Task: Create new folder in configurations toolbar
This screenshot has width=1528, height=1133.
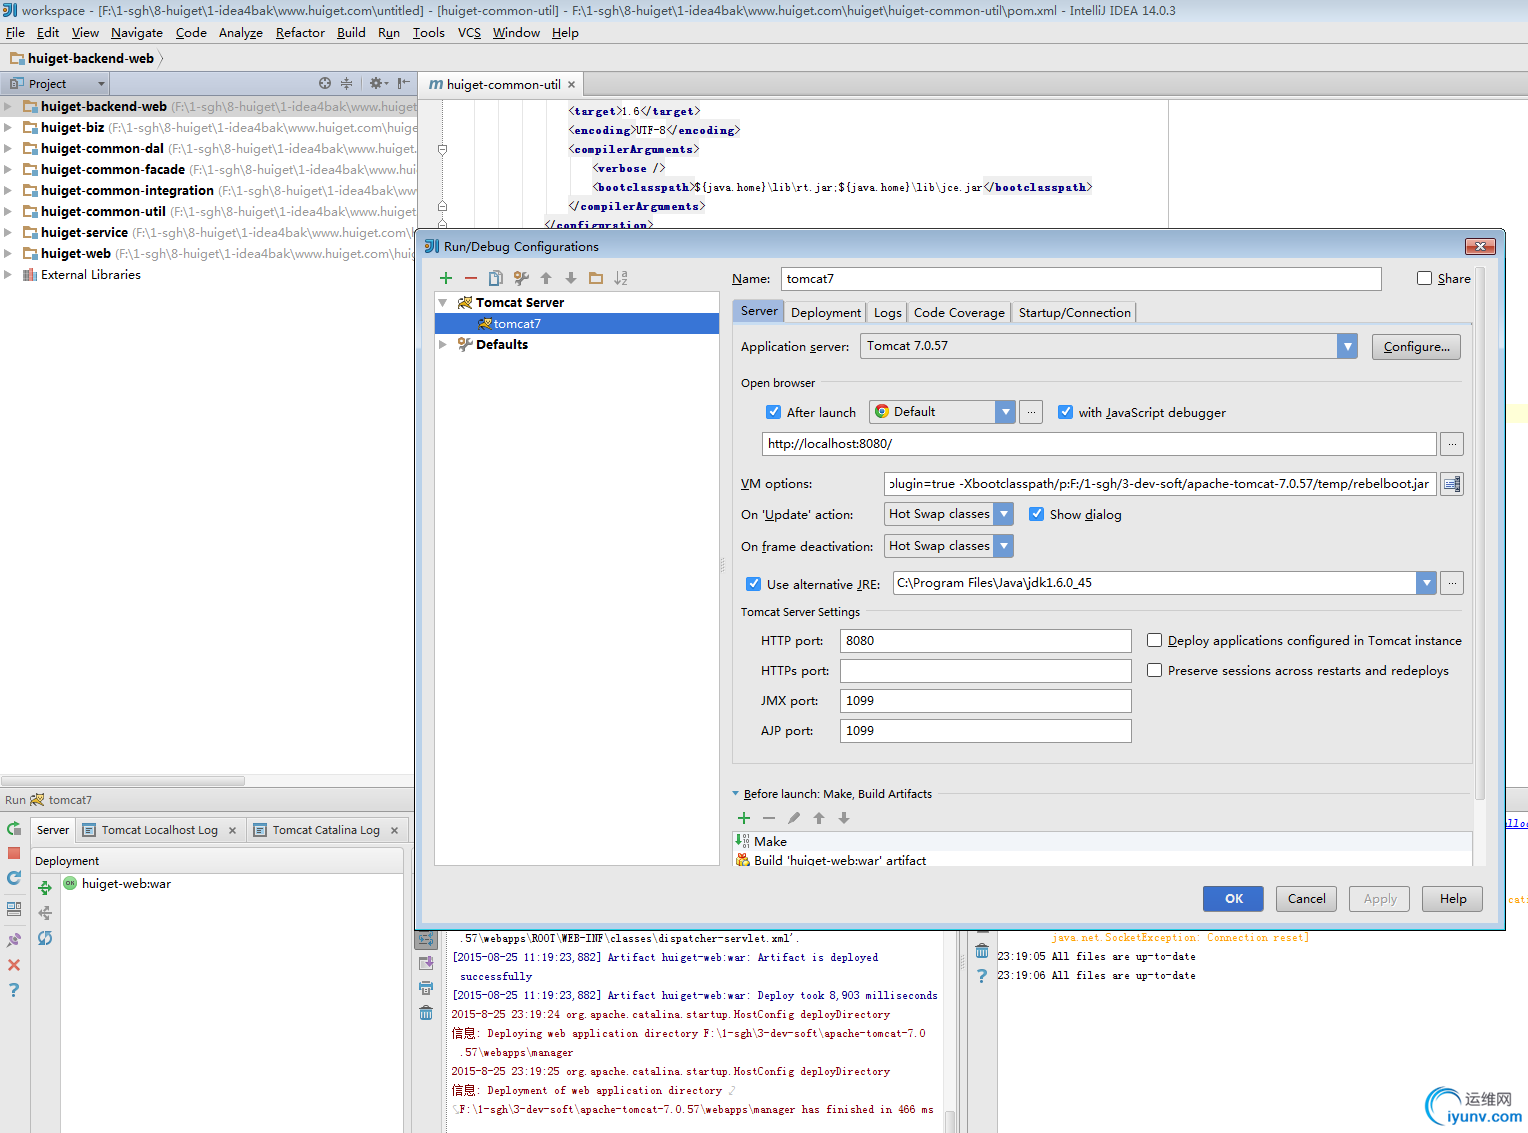Action: (x=596, y=278)
